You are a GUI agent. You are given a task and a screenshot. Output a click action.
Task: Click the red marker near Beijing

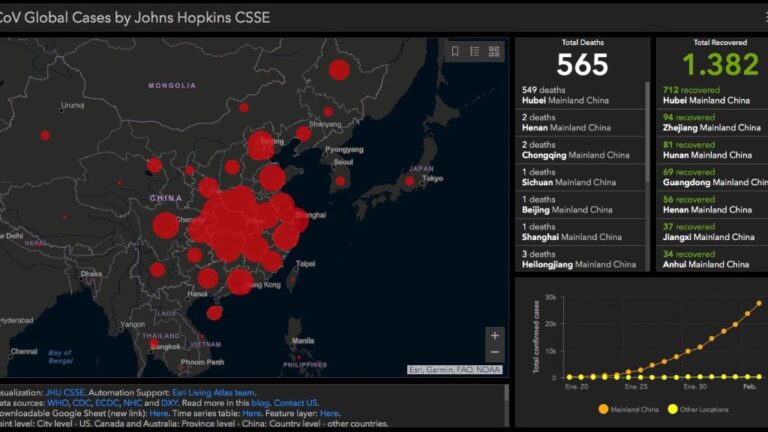tap(260, 144)
